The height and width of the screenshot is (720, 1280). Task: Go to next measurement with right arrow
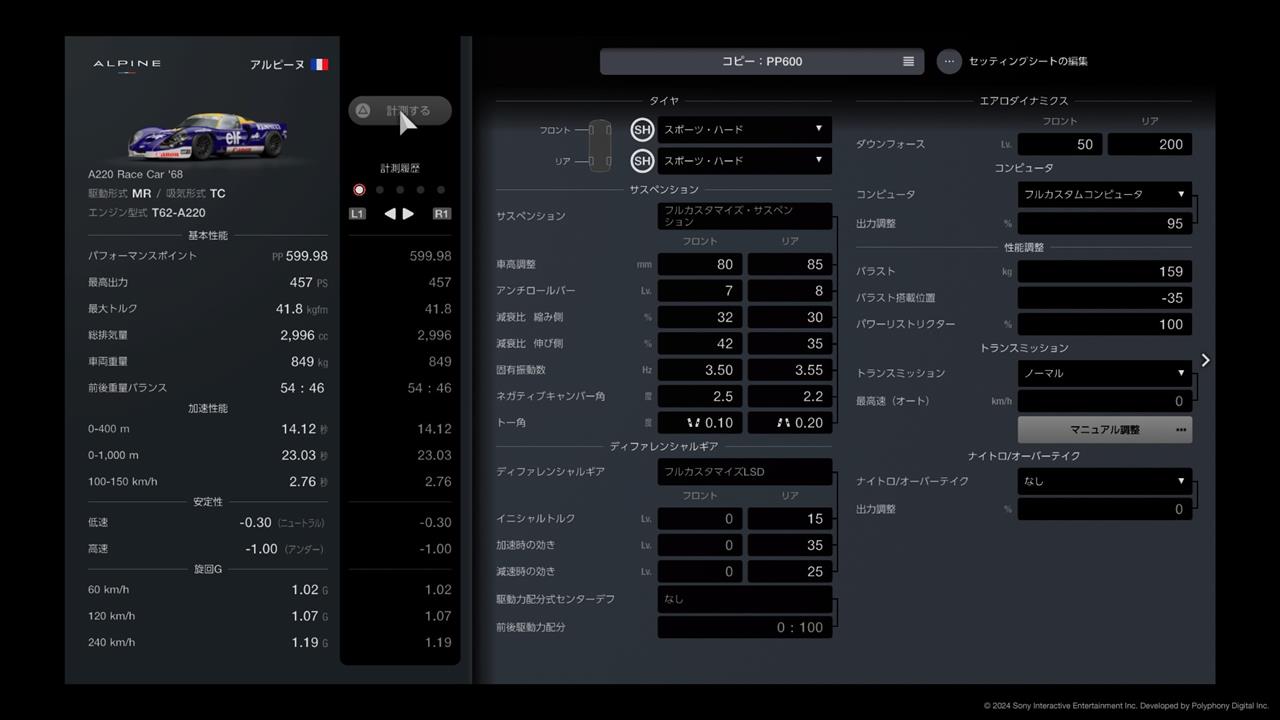(408, 214)
